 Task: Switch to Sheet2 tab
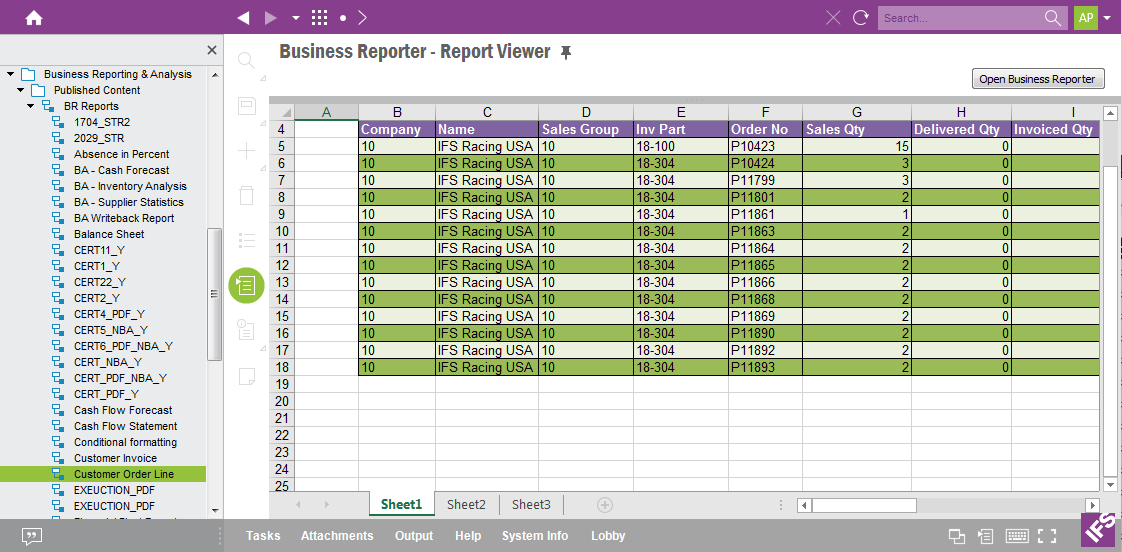coord(467,504)
